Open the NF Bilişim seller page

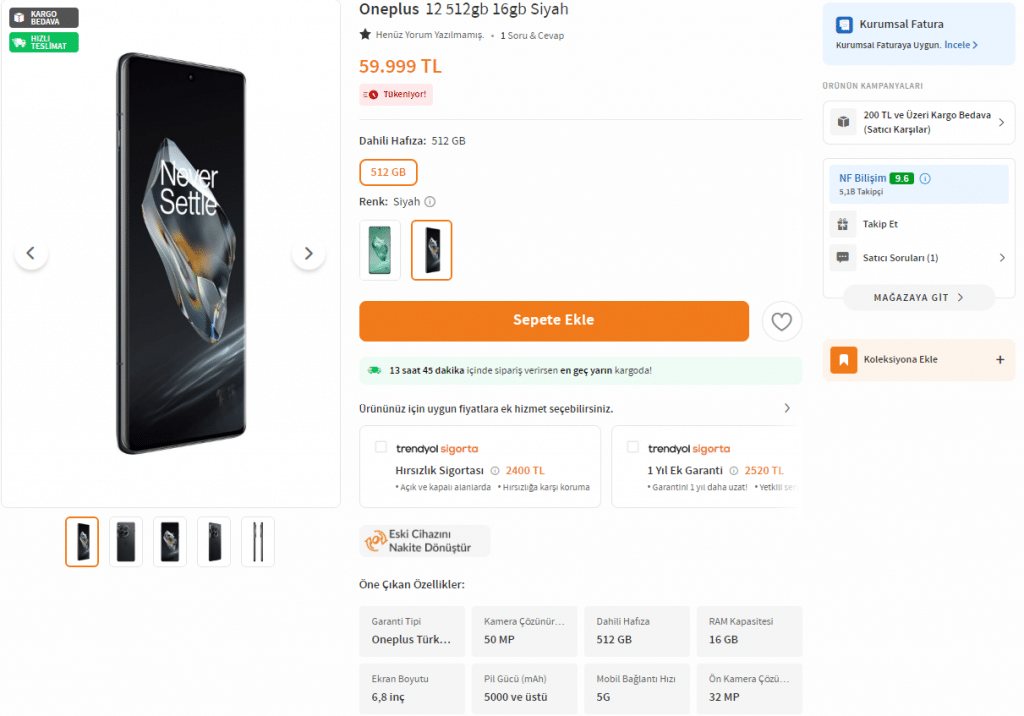863,178
